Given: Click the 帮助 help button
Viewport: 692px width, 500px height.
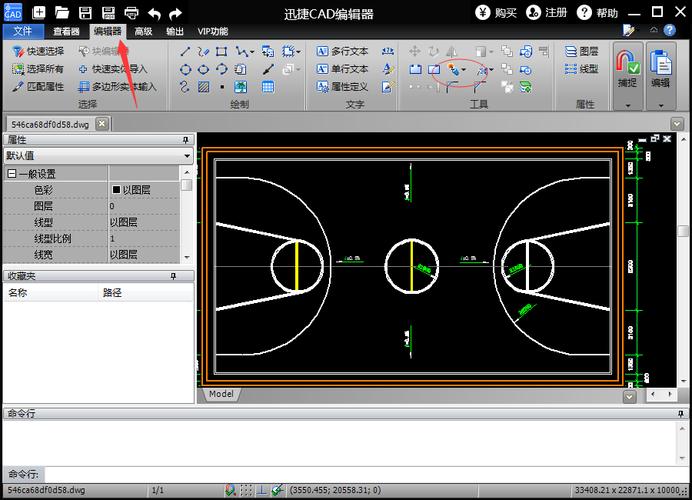Looking at the screenshot, I should point(598,13).
